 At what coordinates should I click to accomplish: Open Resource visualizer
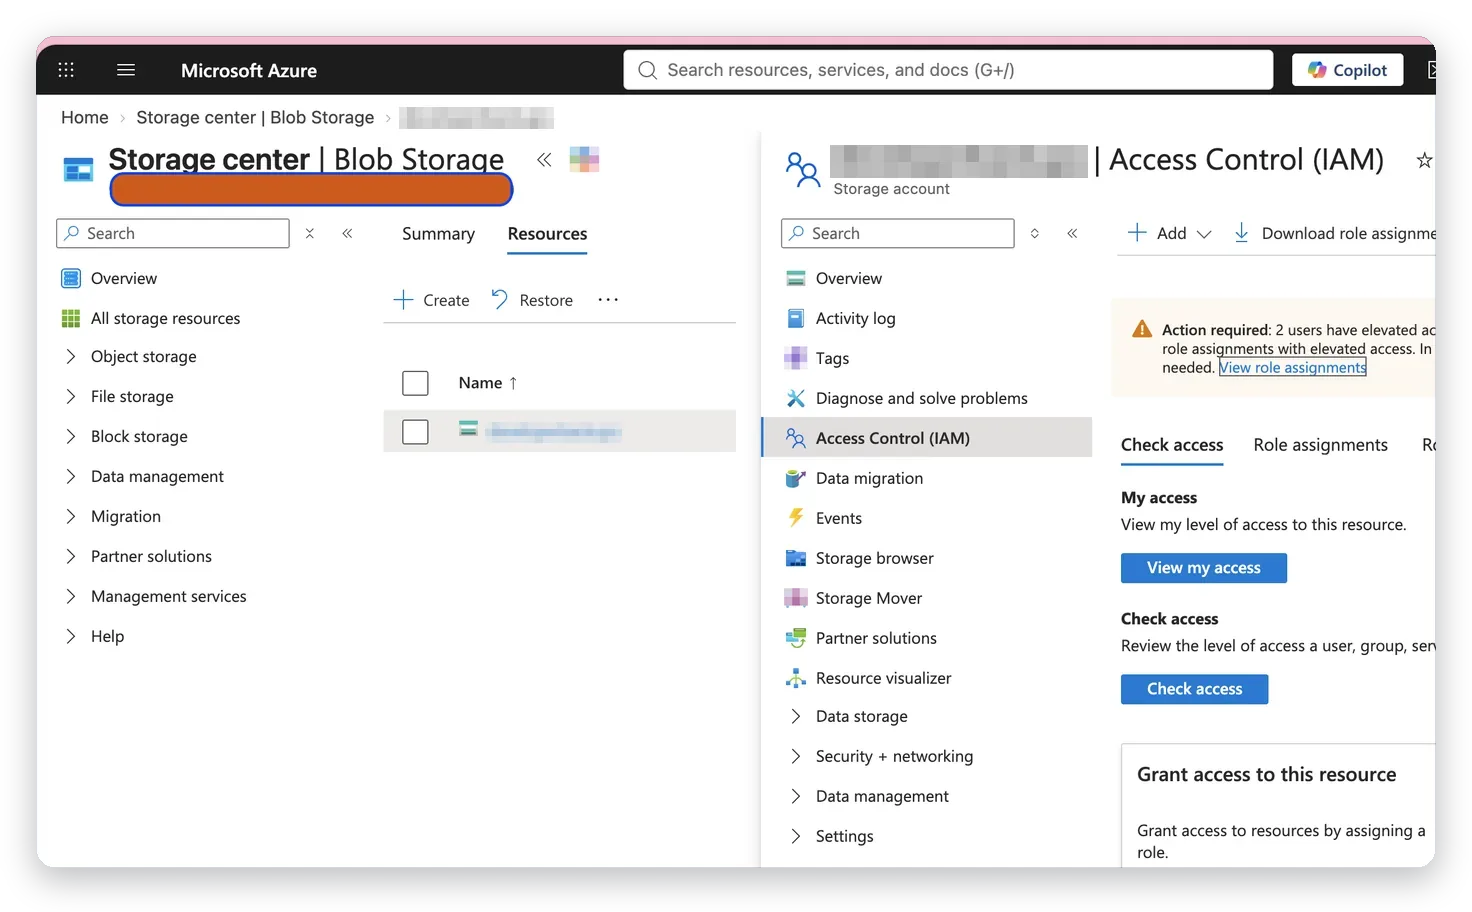[x=883, y=678]
